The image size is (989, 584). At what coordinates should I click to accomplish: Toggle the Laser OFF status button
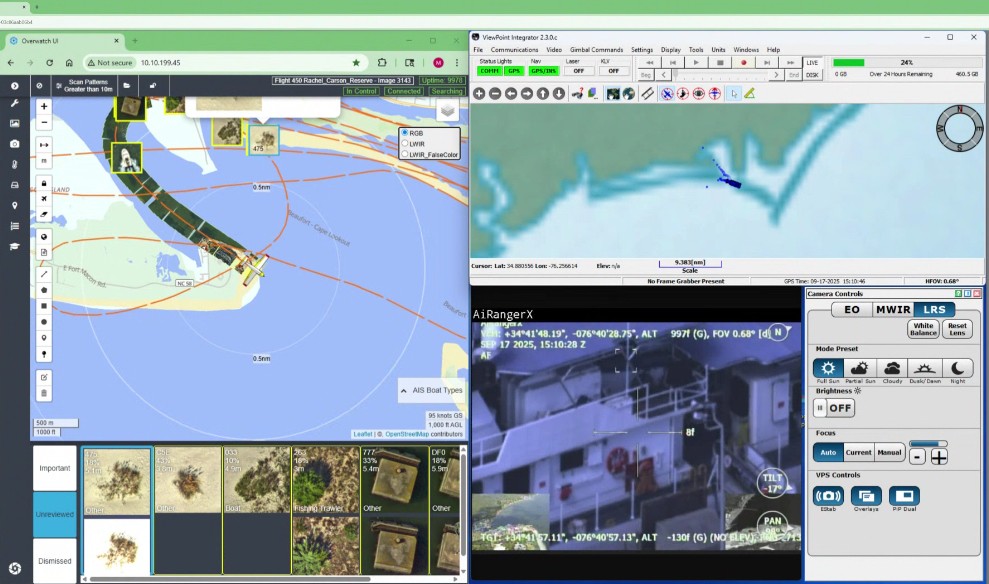[578, 71]
